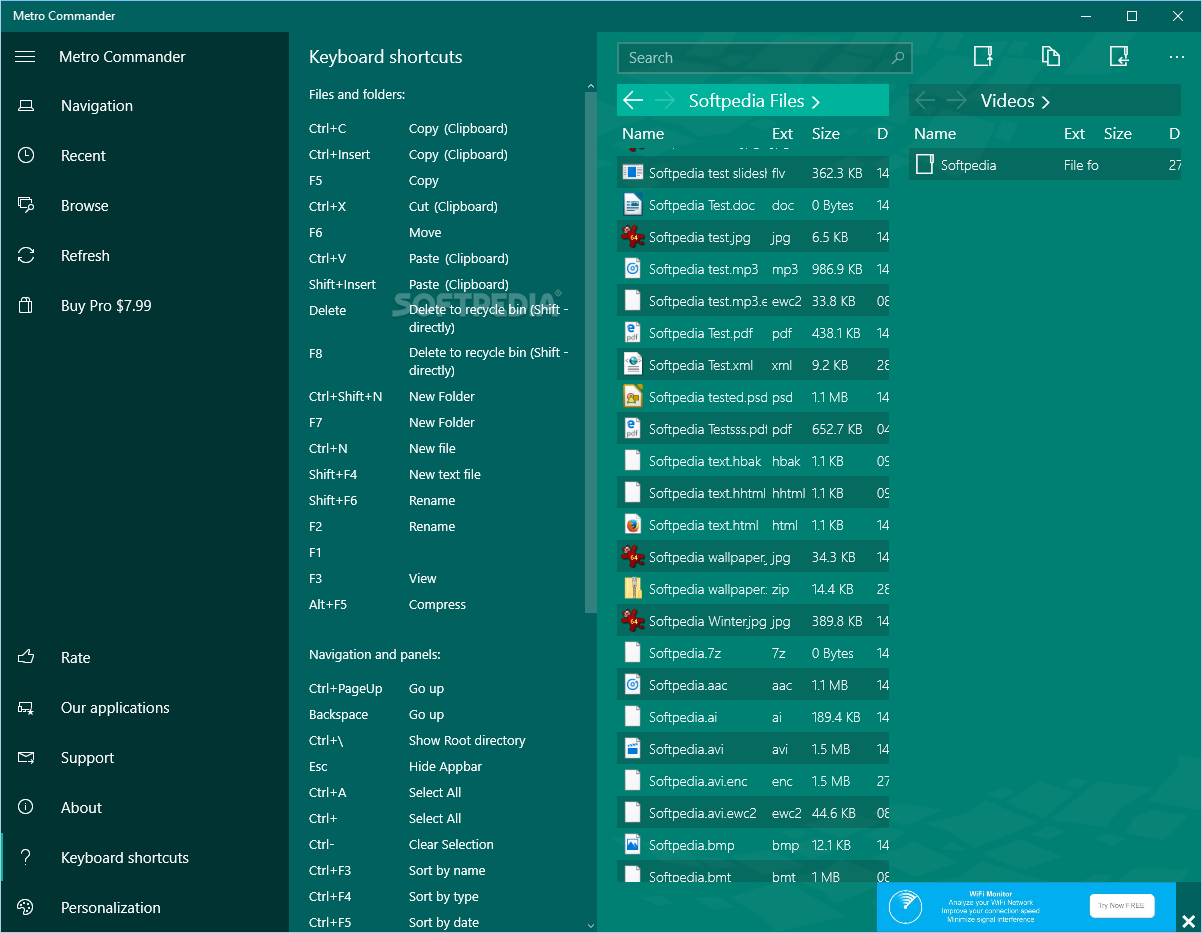Select Softpedia Winter.jpg file
This screenshot has height=933, width=1202.
click(753, 621)
